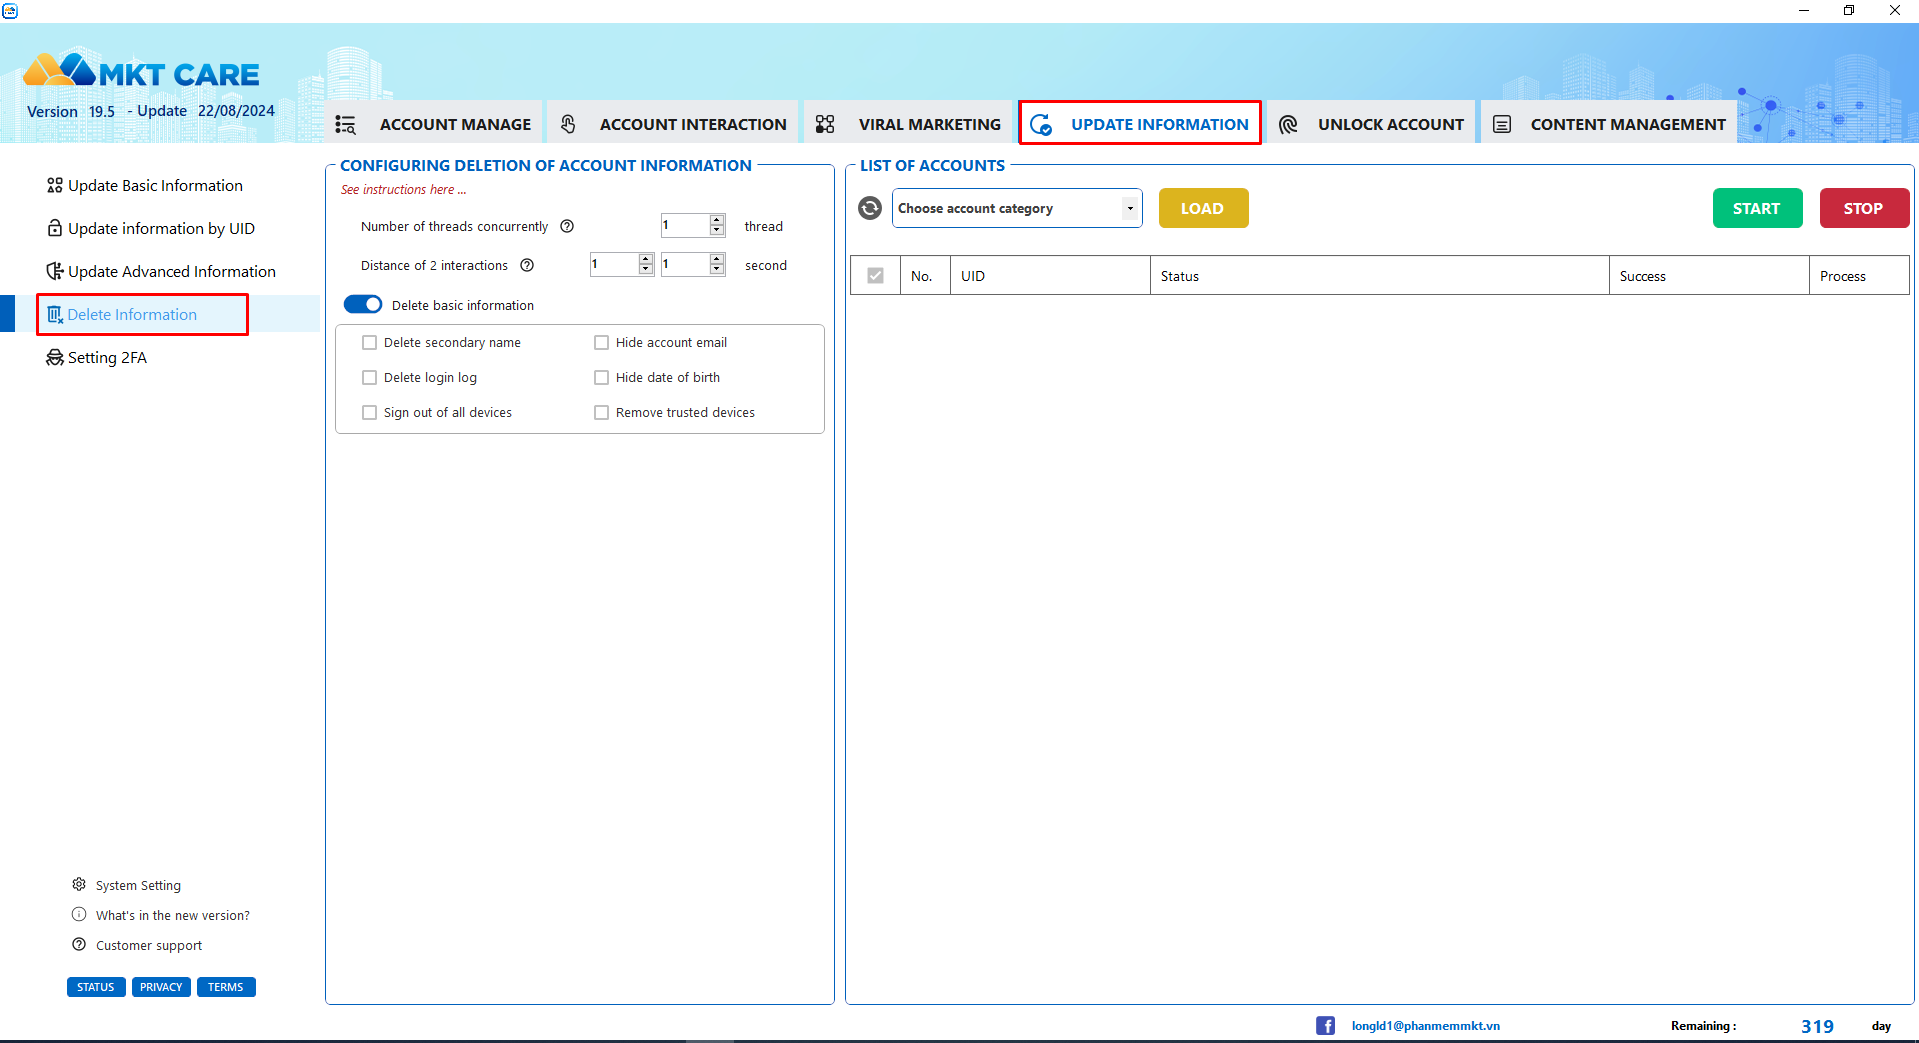Click the Content Management document icon
The width and height of the screenshot is (1919, 1043).
point(1502,124)
